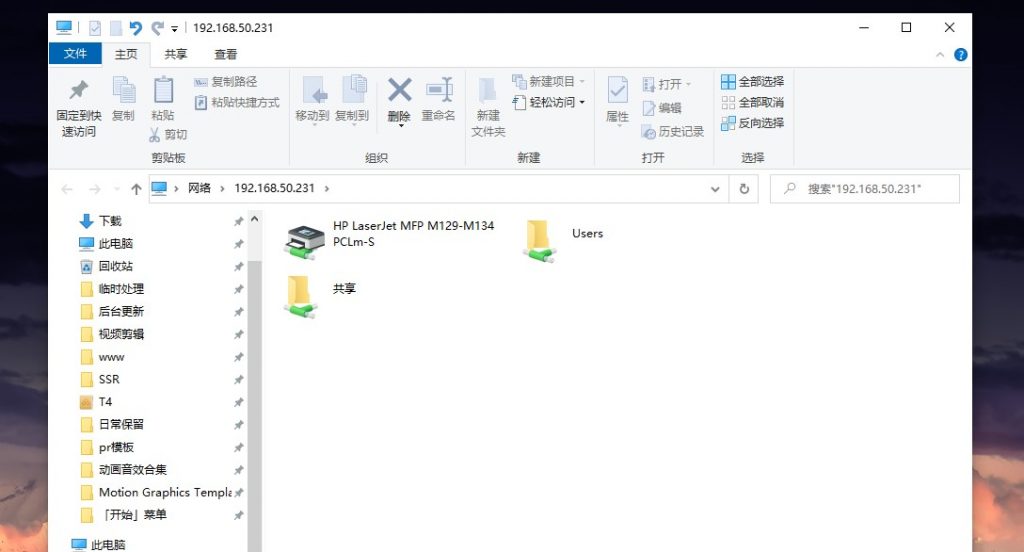Select the HP LaserJet MFP M129-M134 printer
The width and height of the screenshot is (1024, 552).
pyautogui.click(x=390, y=240)
